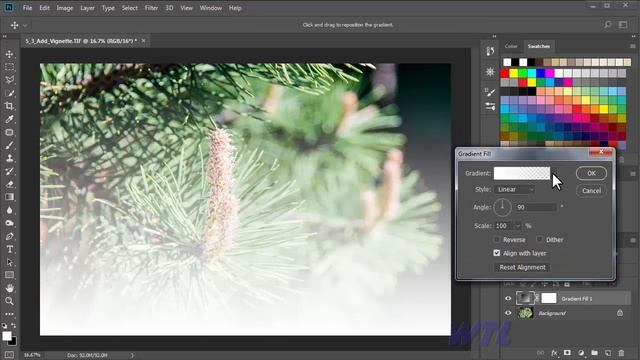Open the Edit Toolbar three-dots menu

tap(9, 314)
